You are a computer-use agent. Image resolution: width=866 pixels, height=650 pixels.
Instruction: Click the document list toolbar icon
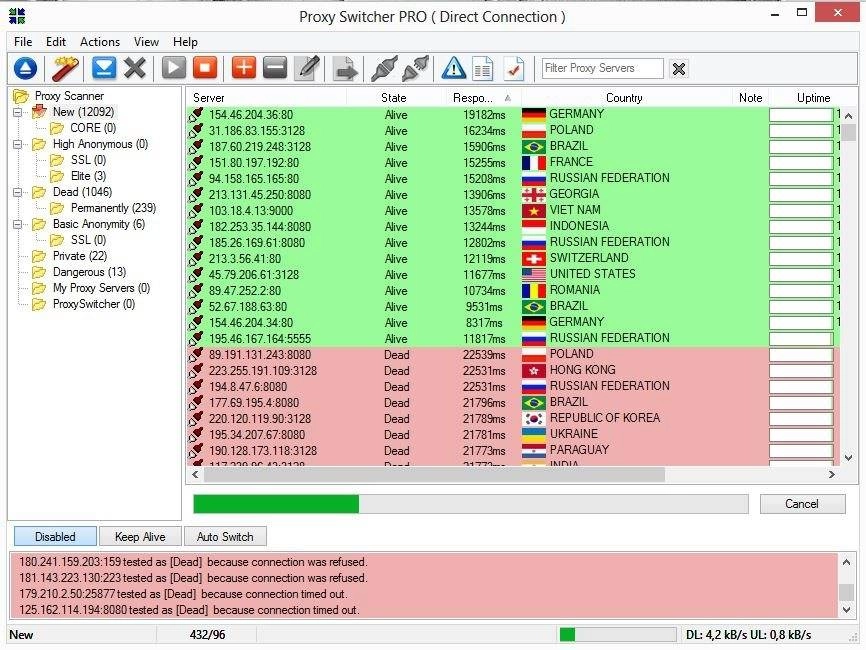[483, 69]
